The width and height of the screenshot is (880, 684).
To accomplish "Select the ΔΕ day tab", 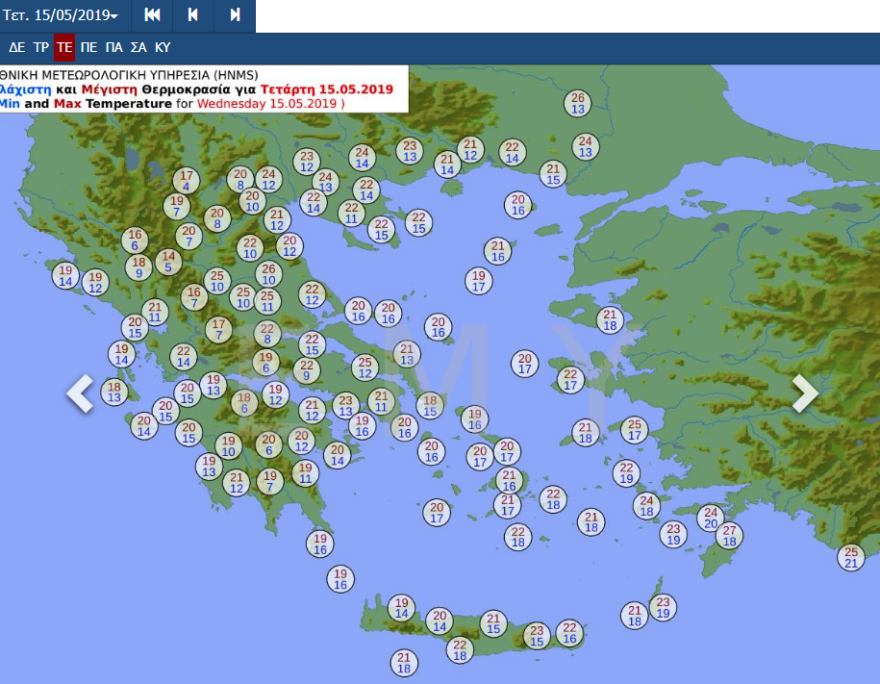I will (x=17, y=47).
